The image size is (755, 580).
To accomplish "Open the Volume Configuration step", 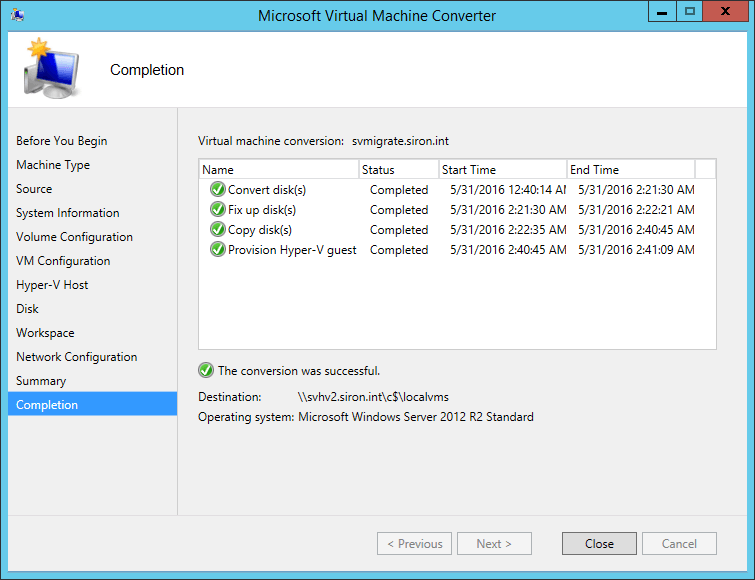I will 74,237.
